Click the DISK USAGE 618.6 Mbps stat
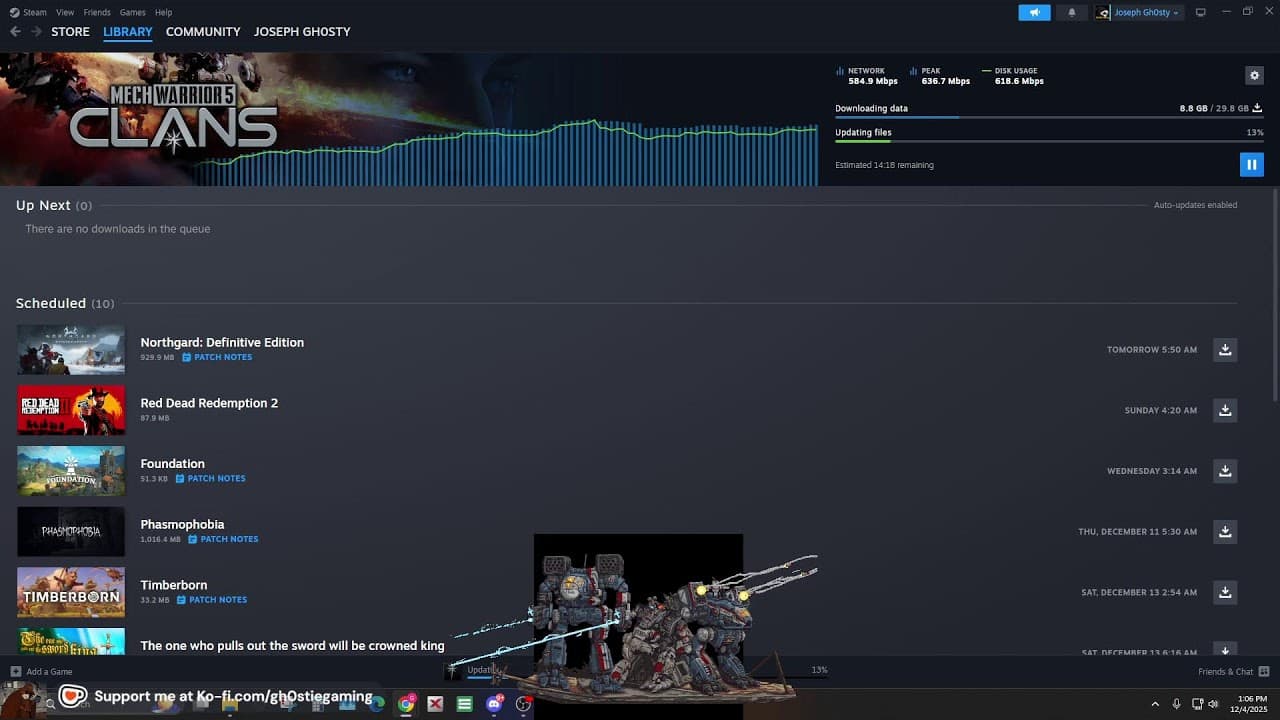Viewport: 1280px width, 720px height. pyautogui.click(x=1013, y=76)
